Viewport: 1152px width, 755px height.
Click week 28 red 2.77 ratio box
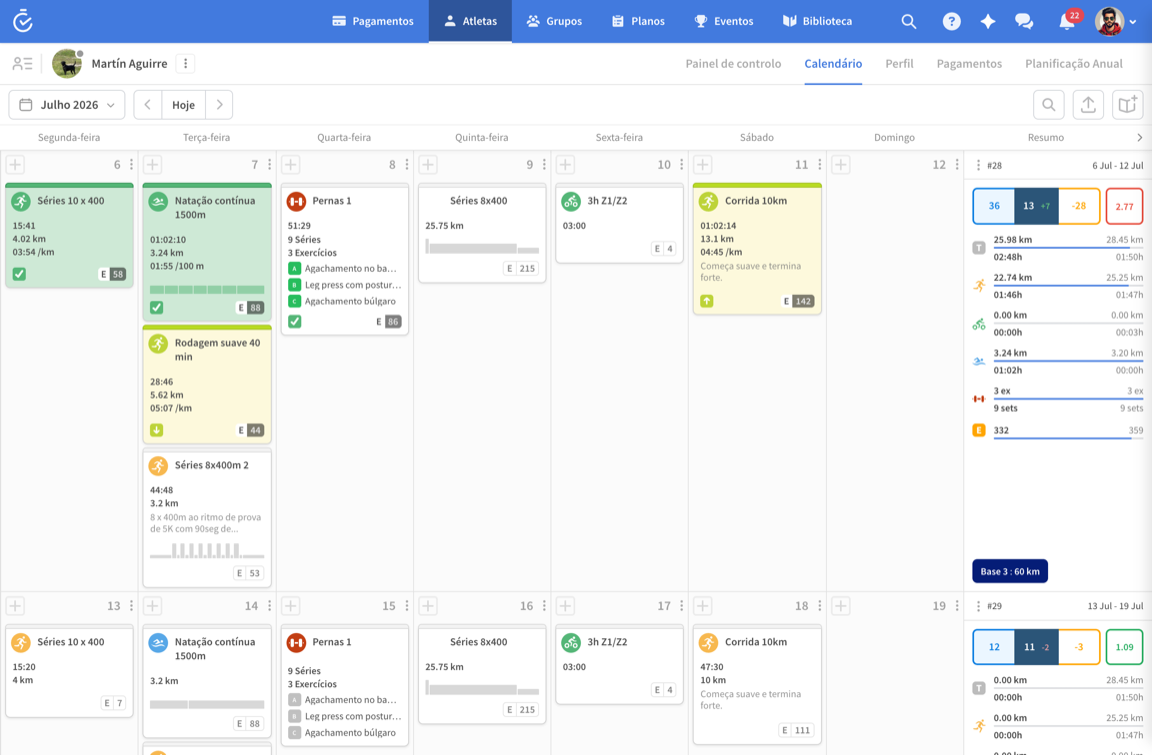click(1124, 206)
